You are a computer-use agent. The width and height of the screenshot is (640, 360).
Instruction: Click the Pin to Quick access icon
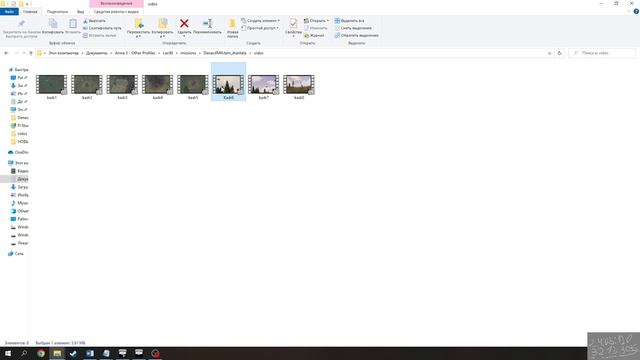21,24
